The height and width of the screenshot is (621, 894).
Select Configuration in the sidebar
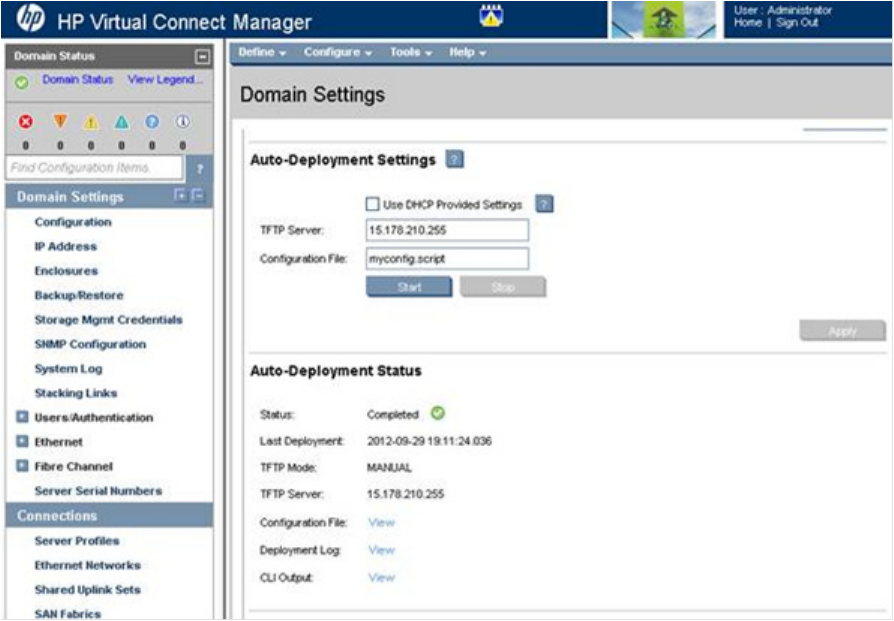pos(73,222)
